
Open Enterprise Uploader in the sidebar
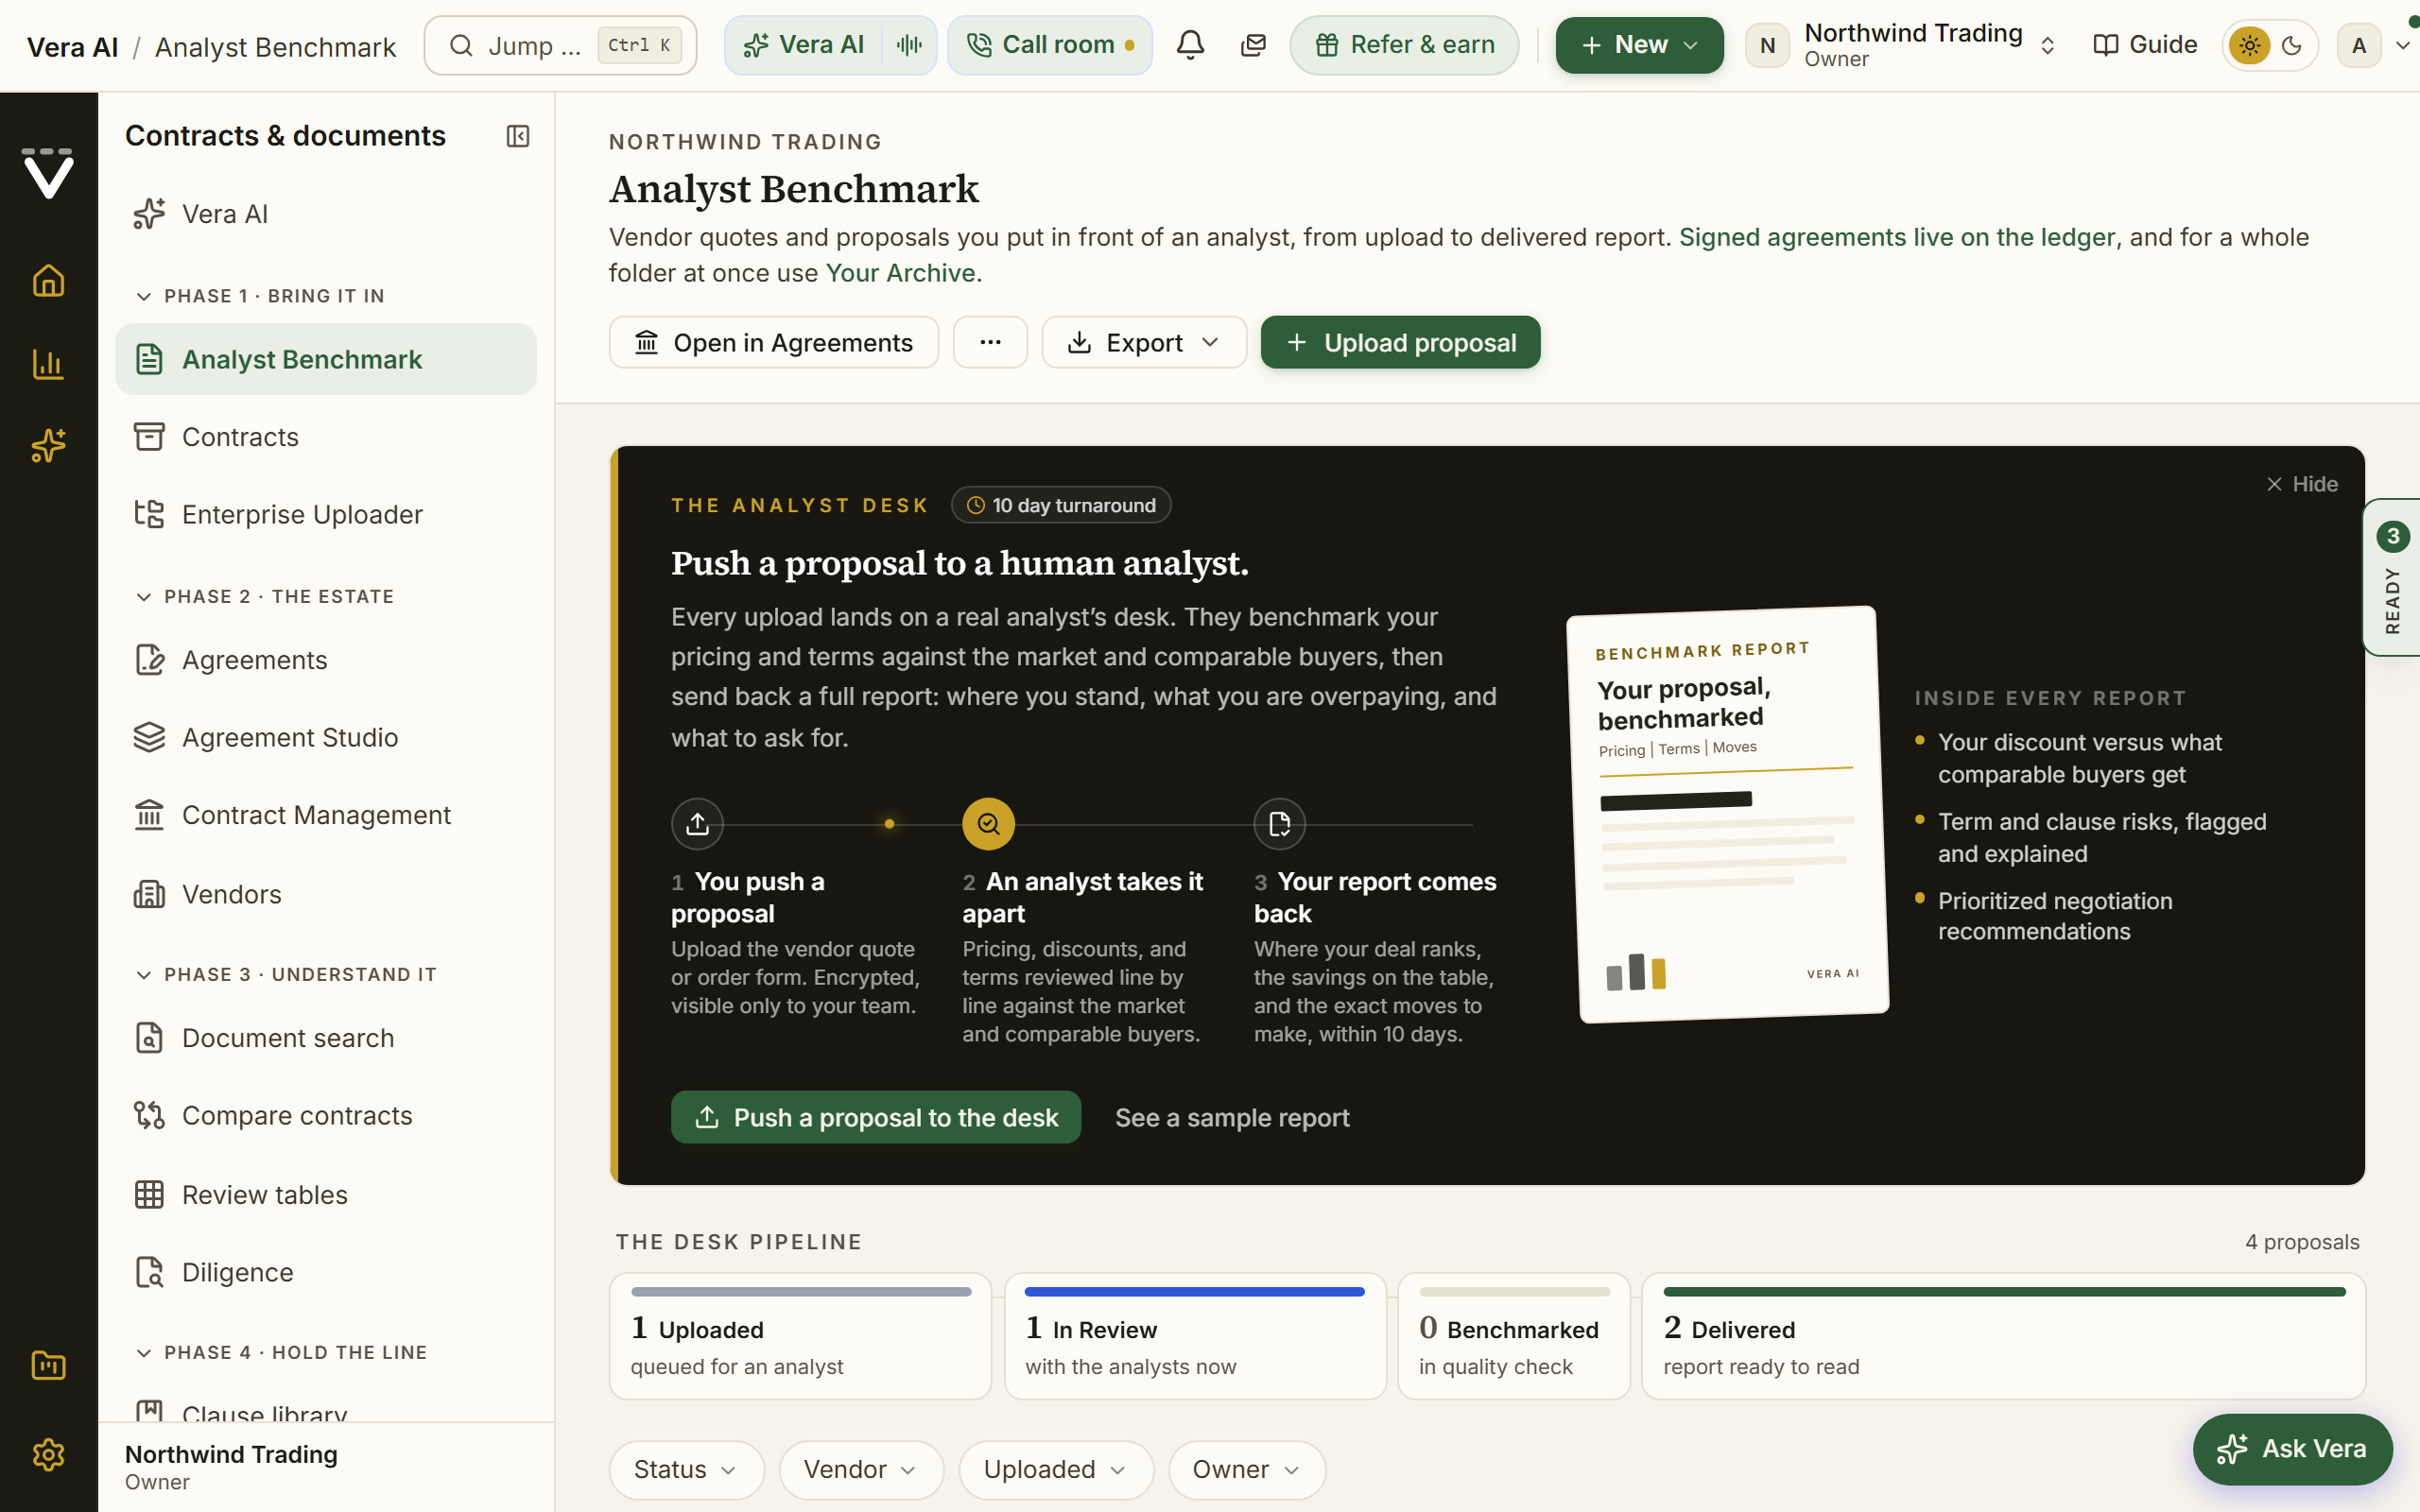coord(326,514)
